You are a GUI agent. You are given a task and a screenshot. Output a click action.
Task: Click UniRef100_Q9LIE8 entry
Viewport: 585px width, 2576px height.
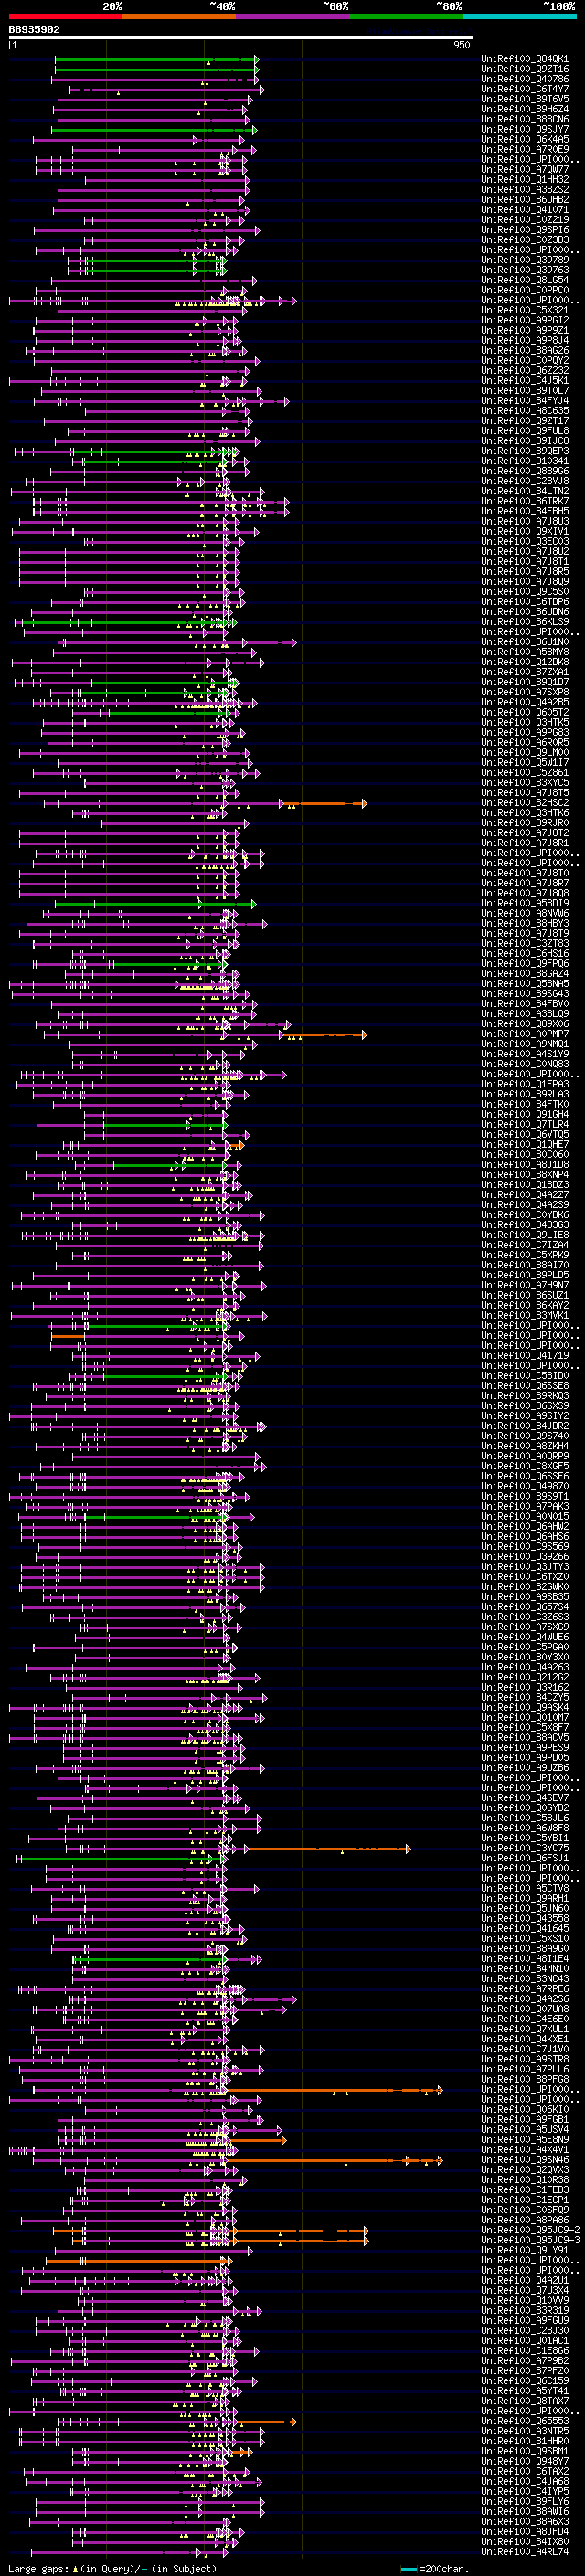point(525,1235)
